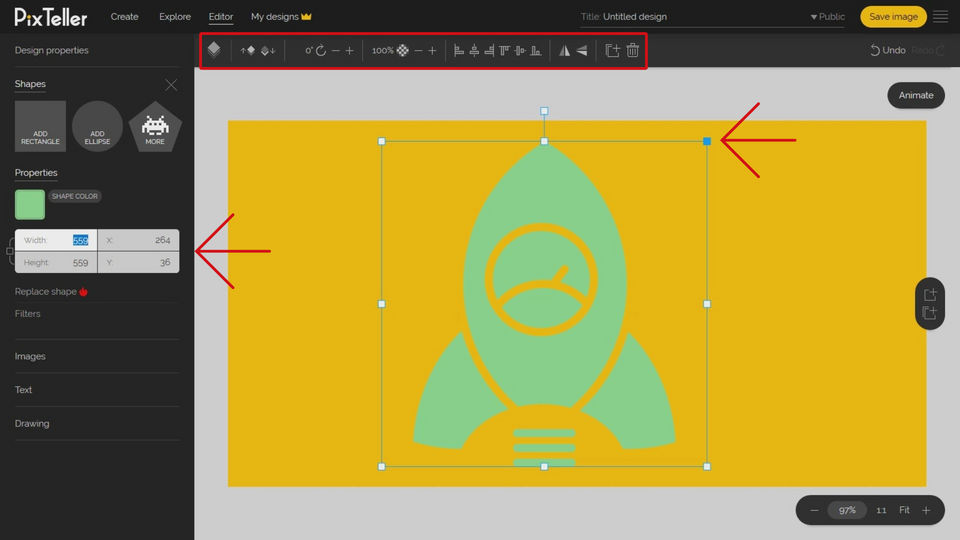This screenshot has height=540, width=960.
Task: Duplicate the selected shape from toolbar
Action: 612,50
